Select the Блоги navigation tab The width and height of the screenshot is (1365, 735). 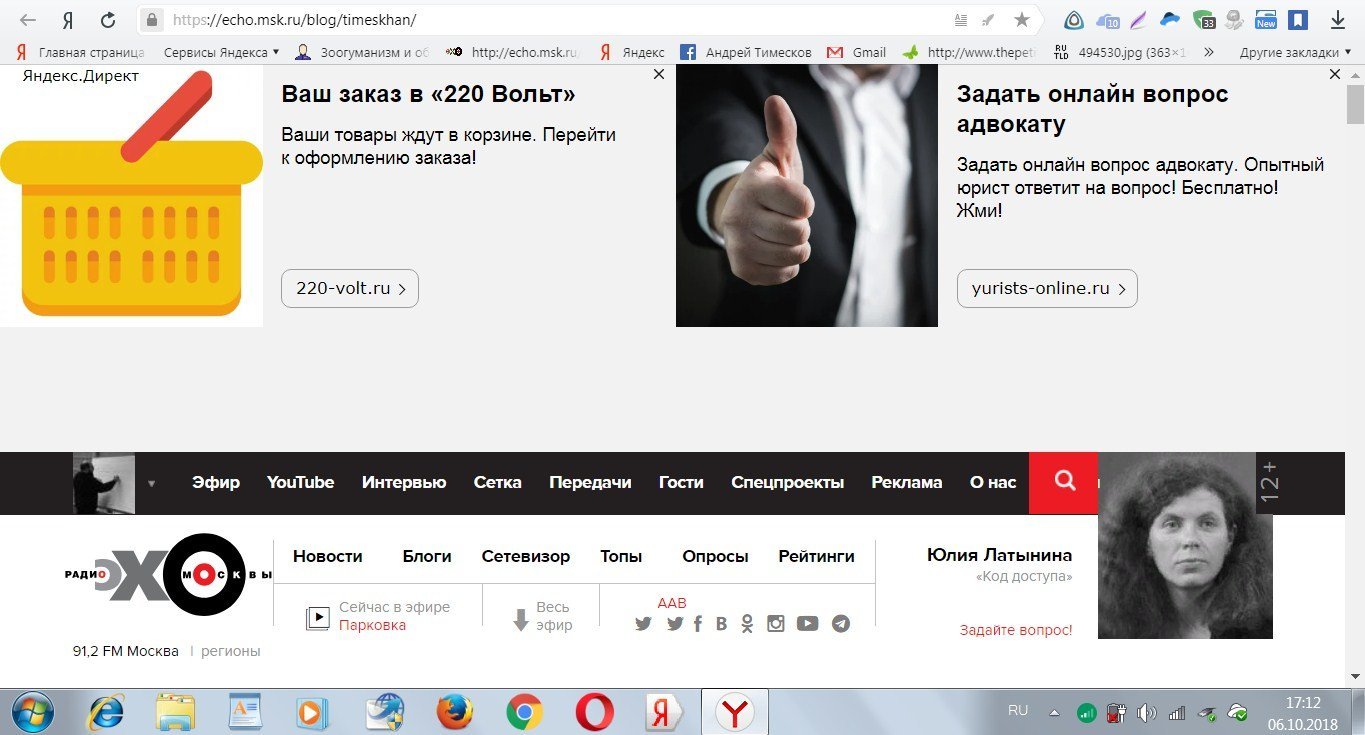(427, 556)
